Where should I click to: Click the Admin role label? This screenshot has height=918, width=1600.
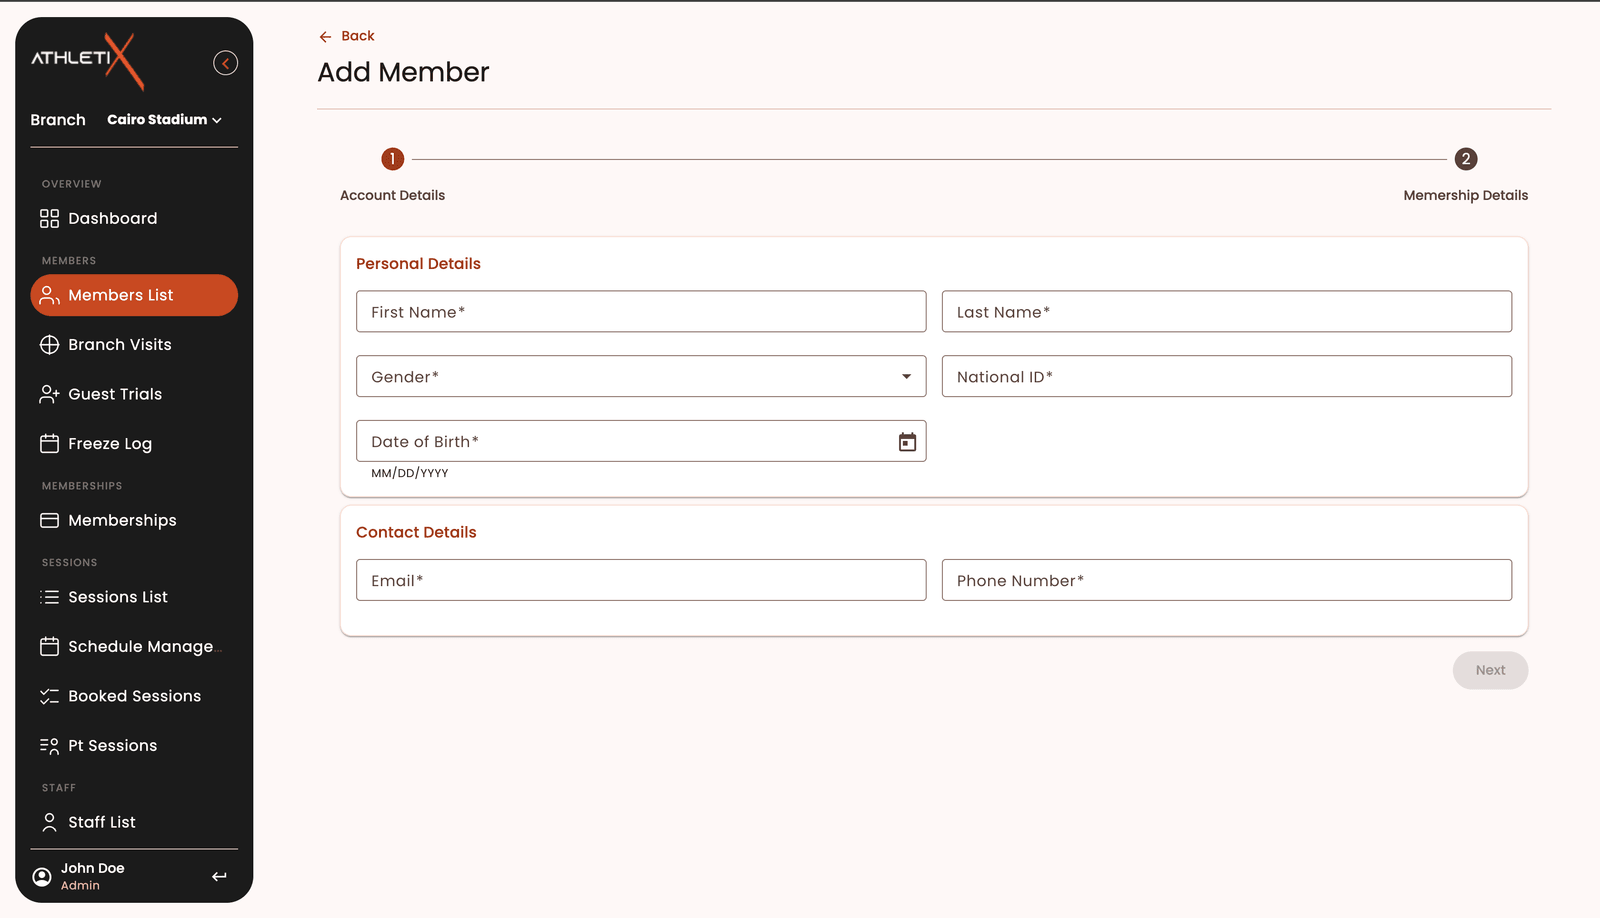tap(80, 885)
